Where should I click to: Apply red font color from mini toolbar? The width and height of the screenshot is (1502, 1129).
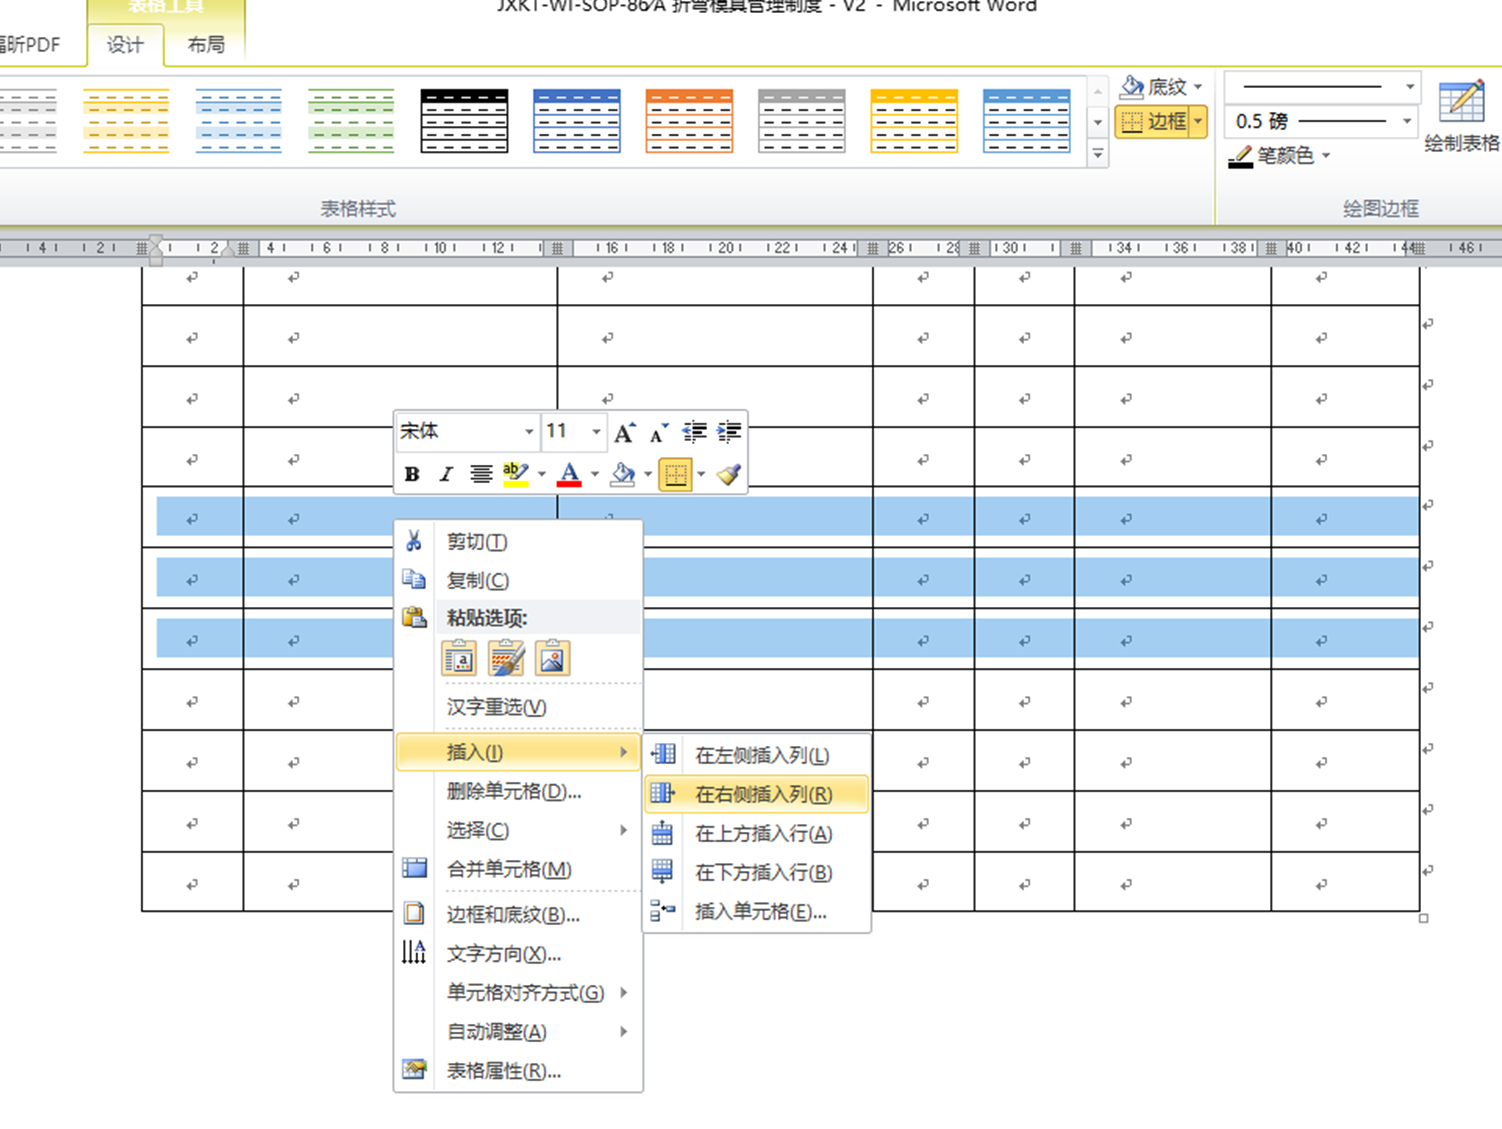(x=569, y=474)
